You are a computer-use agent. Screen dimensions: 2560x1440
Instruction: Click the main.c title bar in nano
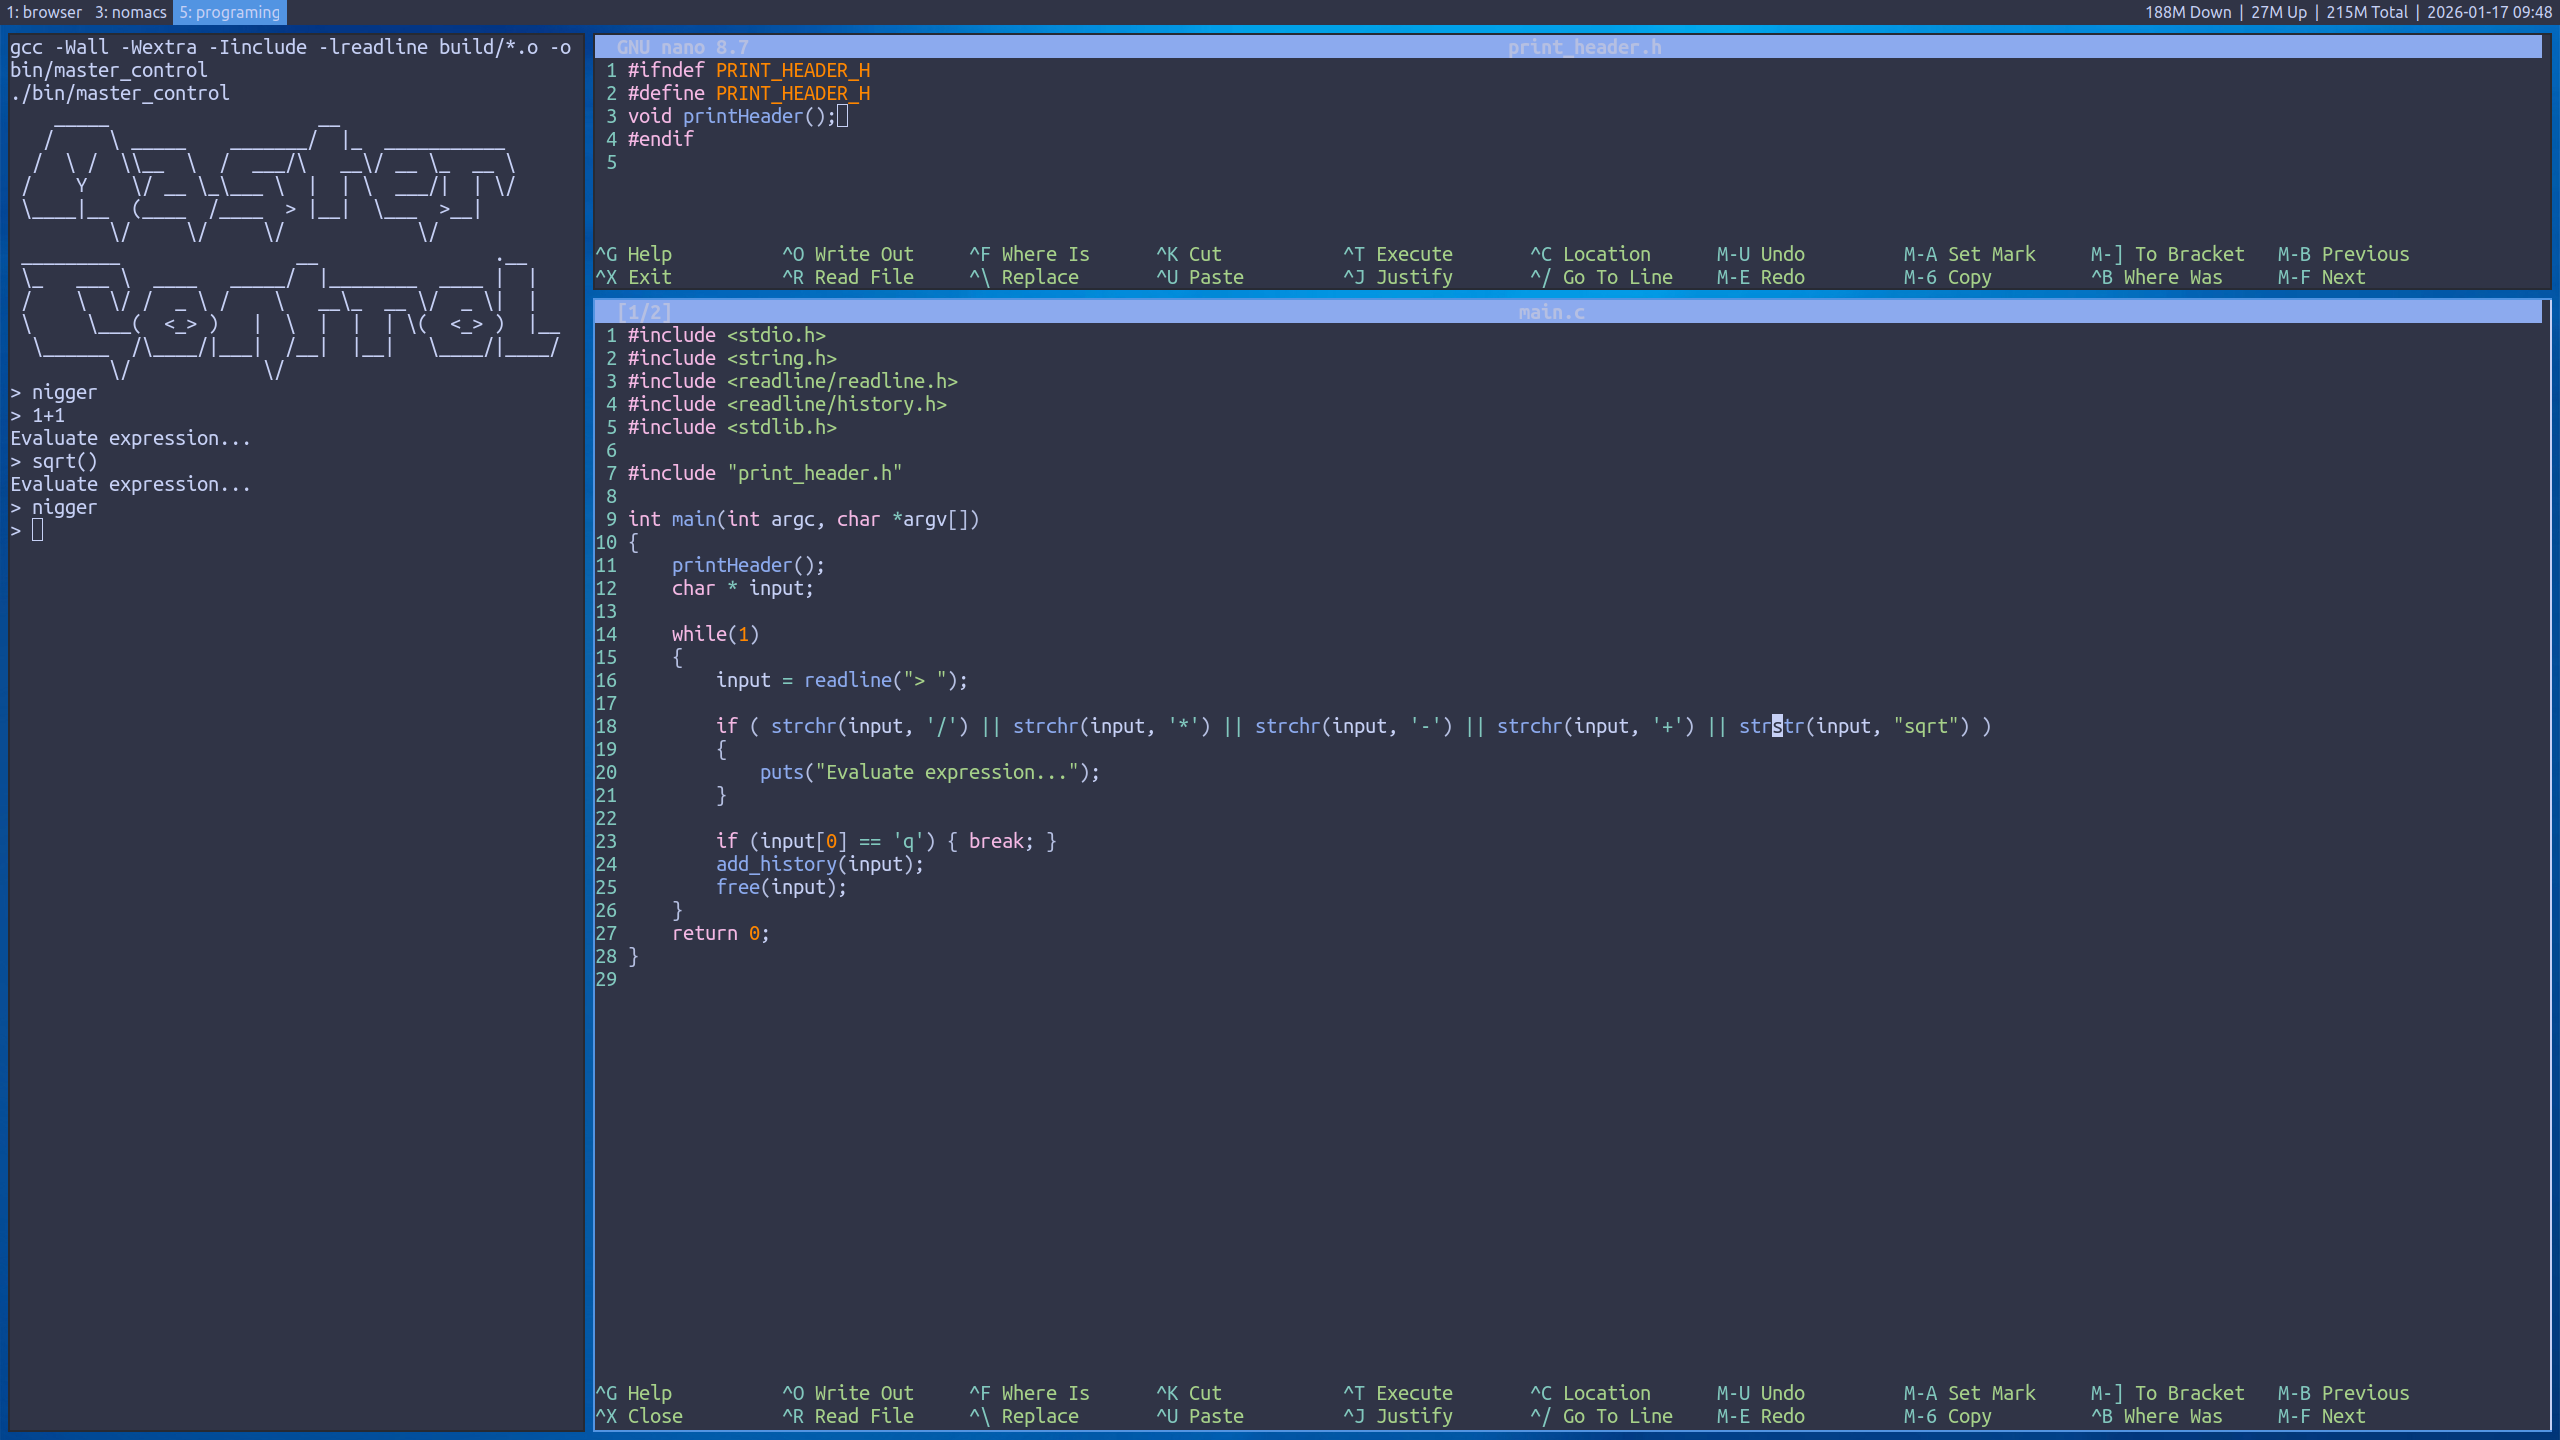point(1550,312)
